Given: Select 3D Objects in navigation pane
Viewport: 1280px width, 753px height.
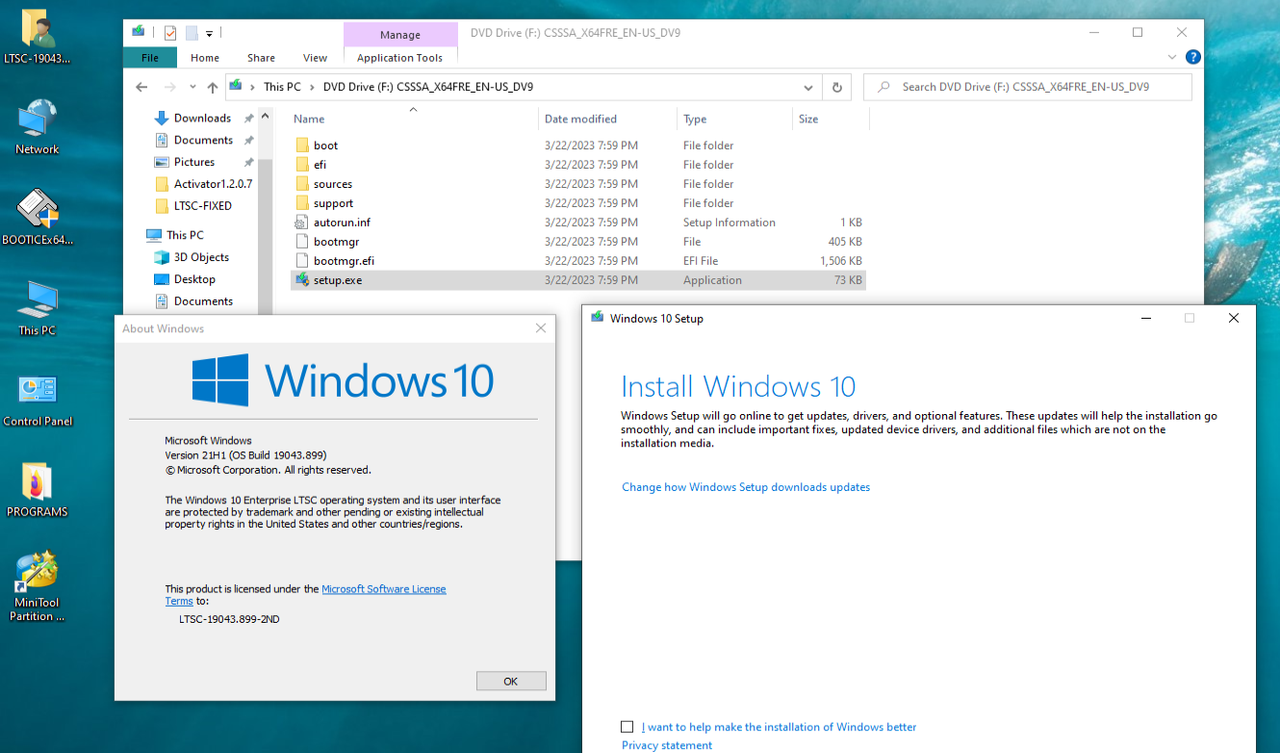Looking at the screenshot, I should [201, 257].
